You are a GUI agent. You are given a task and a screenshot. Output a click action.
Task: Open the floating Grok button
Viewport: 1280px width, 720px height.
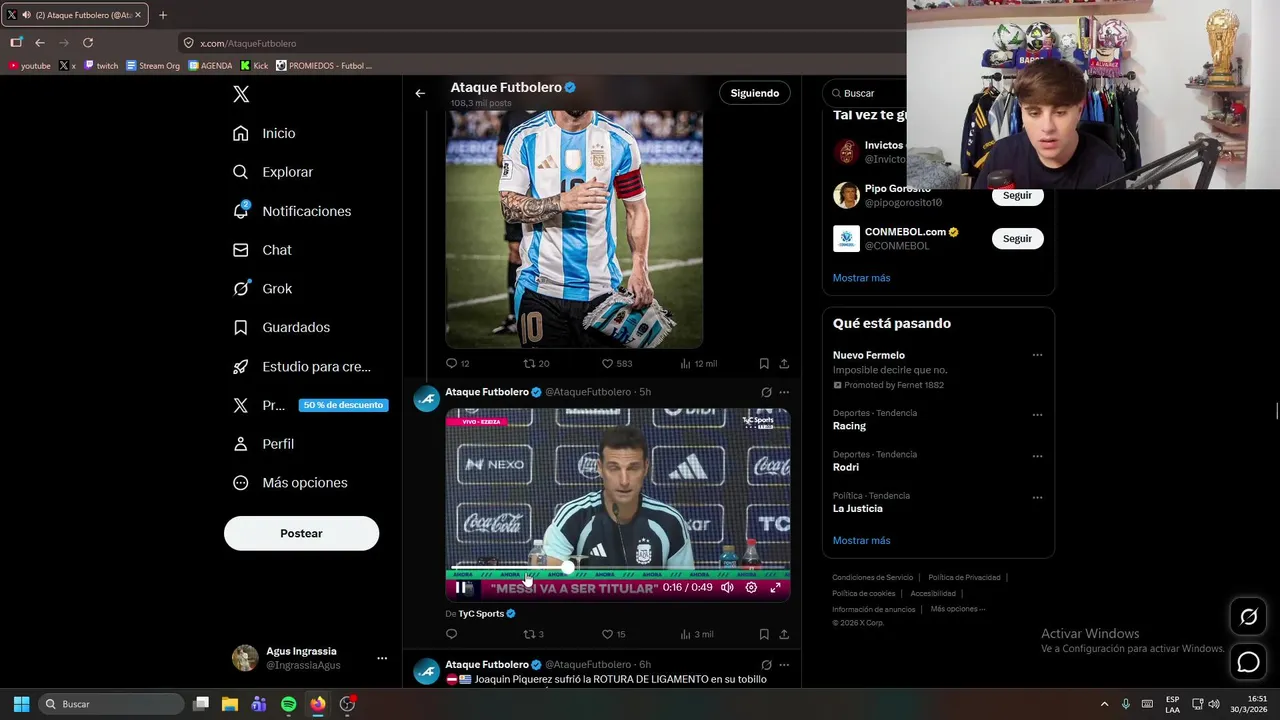tap(1248, 617)
